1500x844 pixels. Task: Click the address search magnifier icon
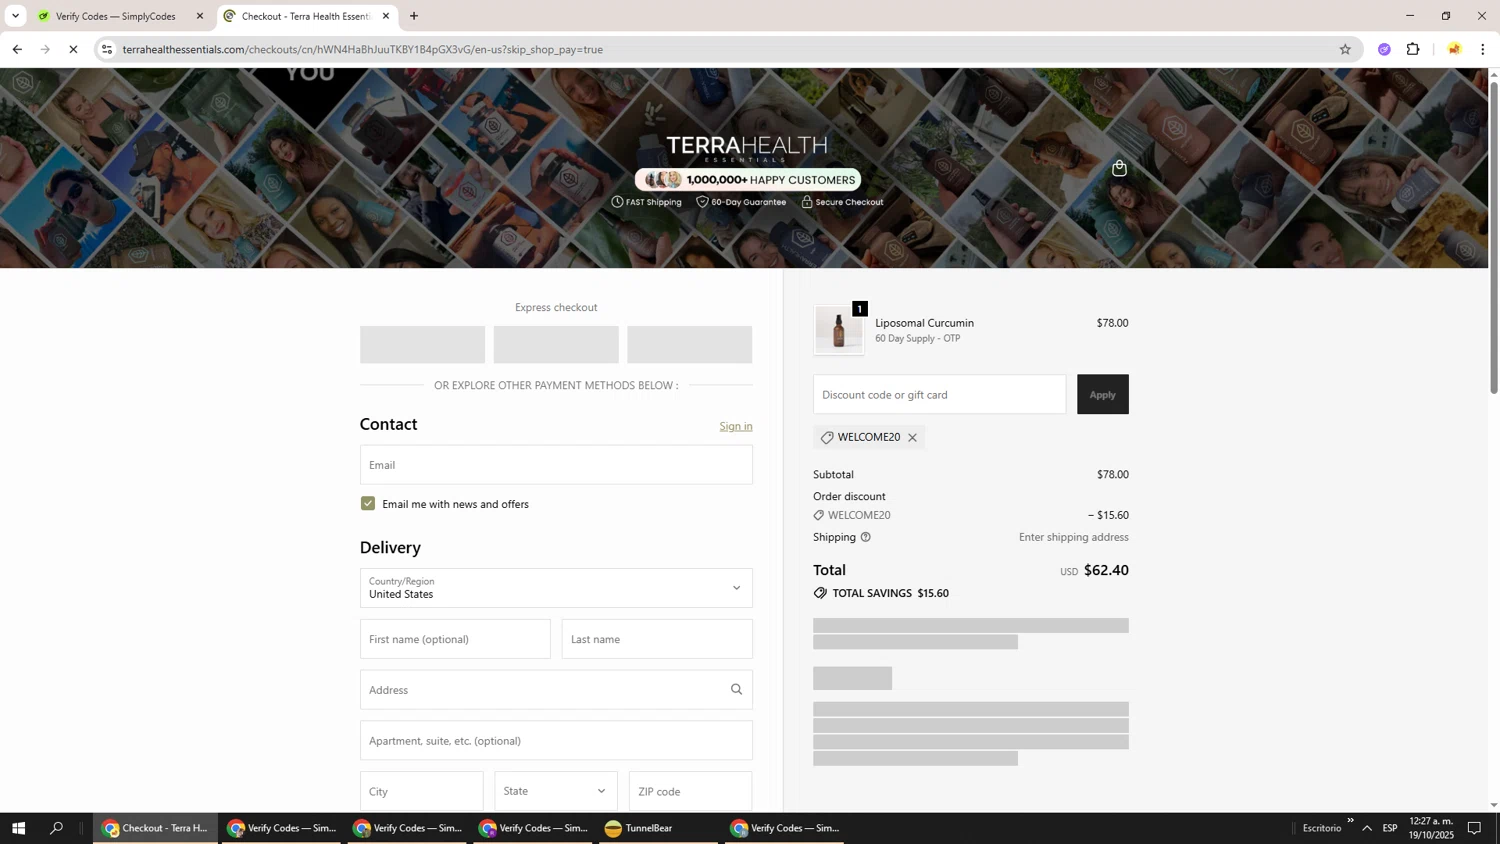click(x=736, y=689)
